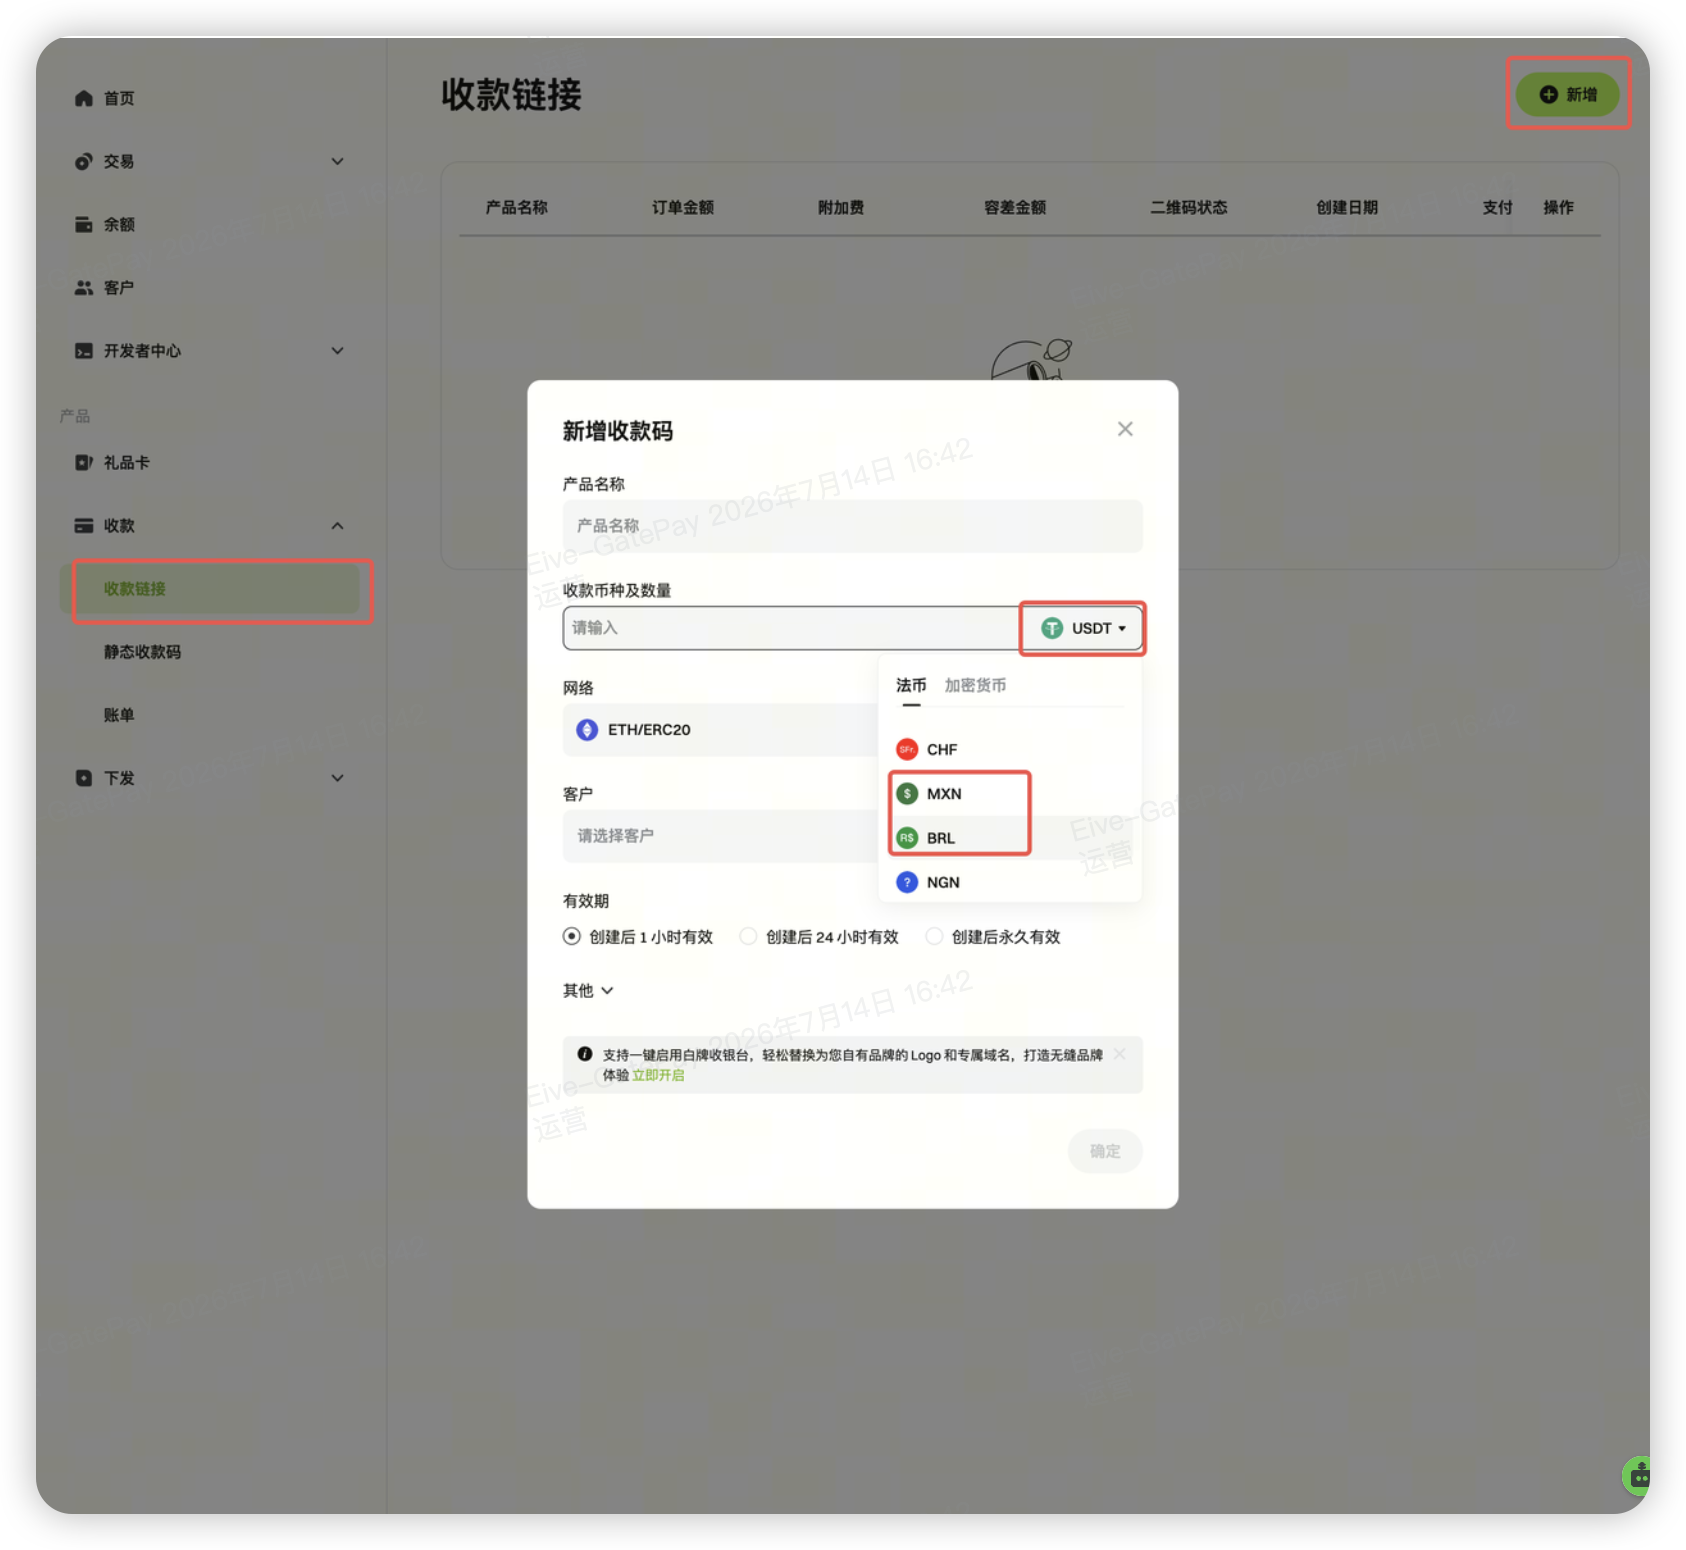Click the 二维码状态 column header

coord(1189,207)
